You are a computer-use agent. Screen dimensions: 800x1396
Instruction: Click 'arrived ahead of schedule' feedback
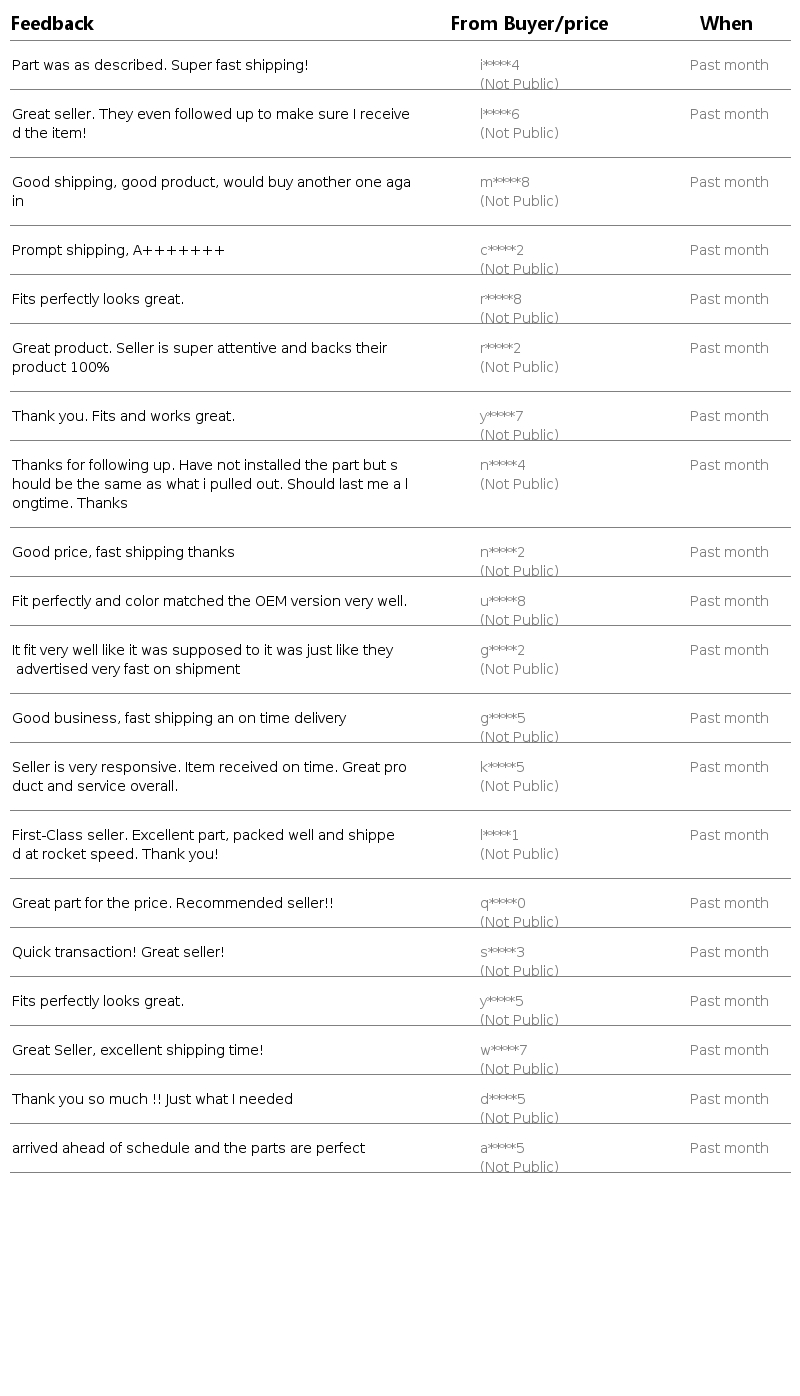pyautogui.click(x=188, y=1148)
